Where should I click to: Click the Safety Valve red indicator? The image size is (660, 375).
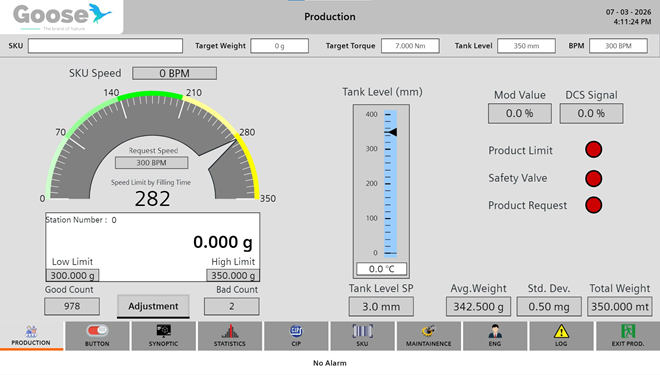pos(593,178)
